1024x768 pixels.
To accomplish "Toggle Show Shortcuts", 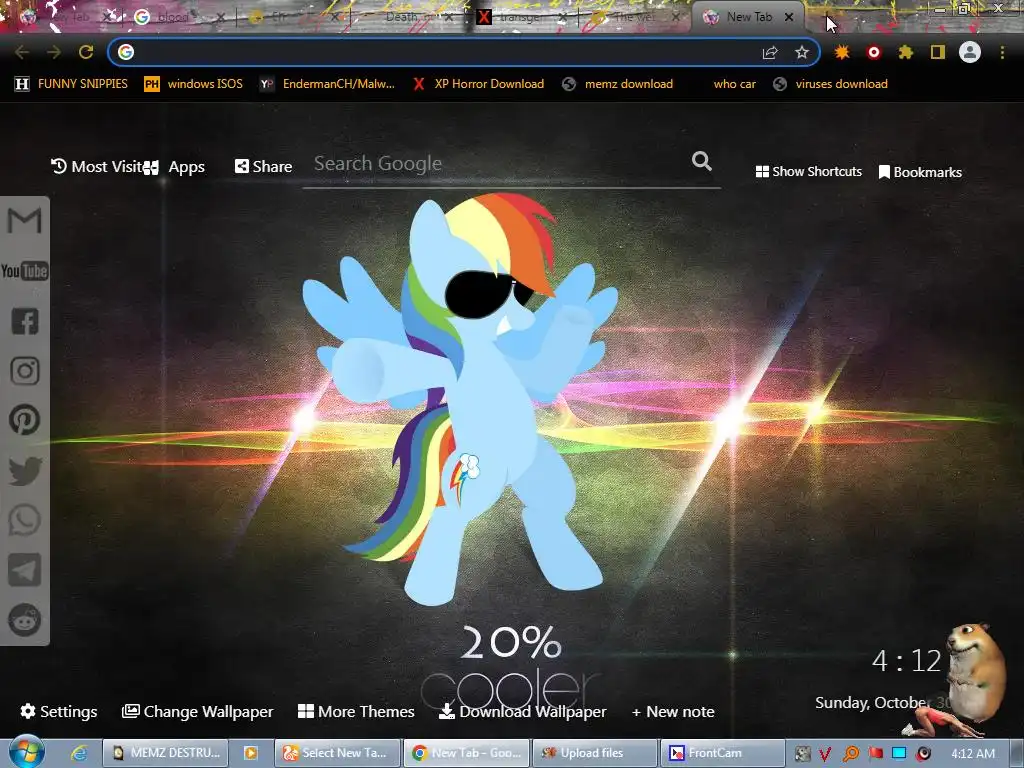I will (x=808, y=172).
